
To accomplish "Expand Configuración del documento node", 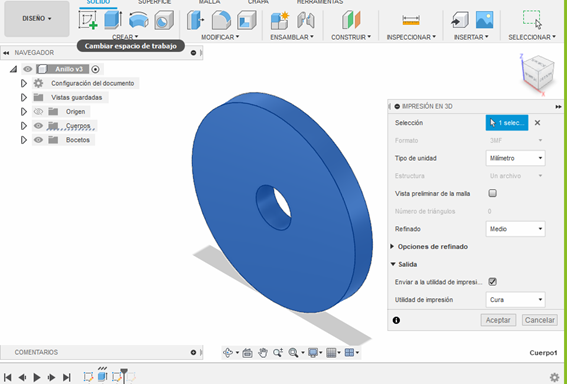I will (x=24, y=83).
